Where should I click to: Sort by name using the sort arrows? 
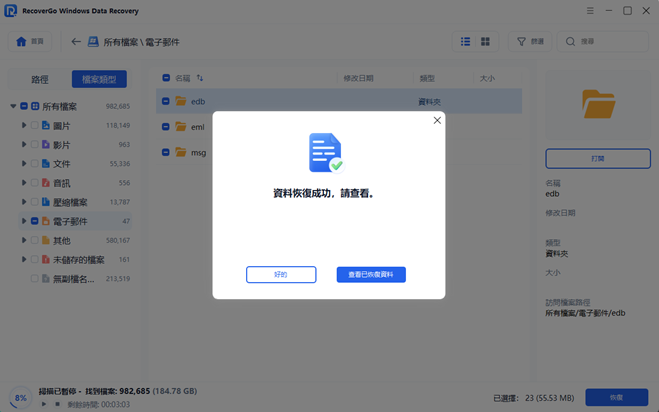(x=200, y=78)
